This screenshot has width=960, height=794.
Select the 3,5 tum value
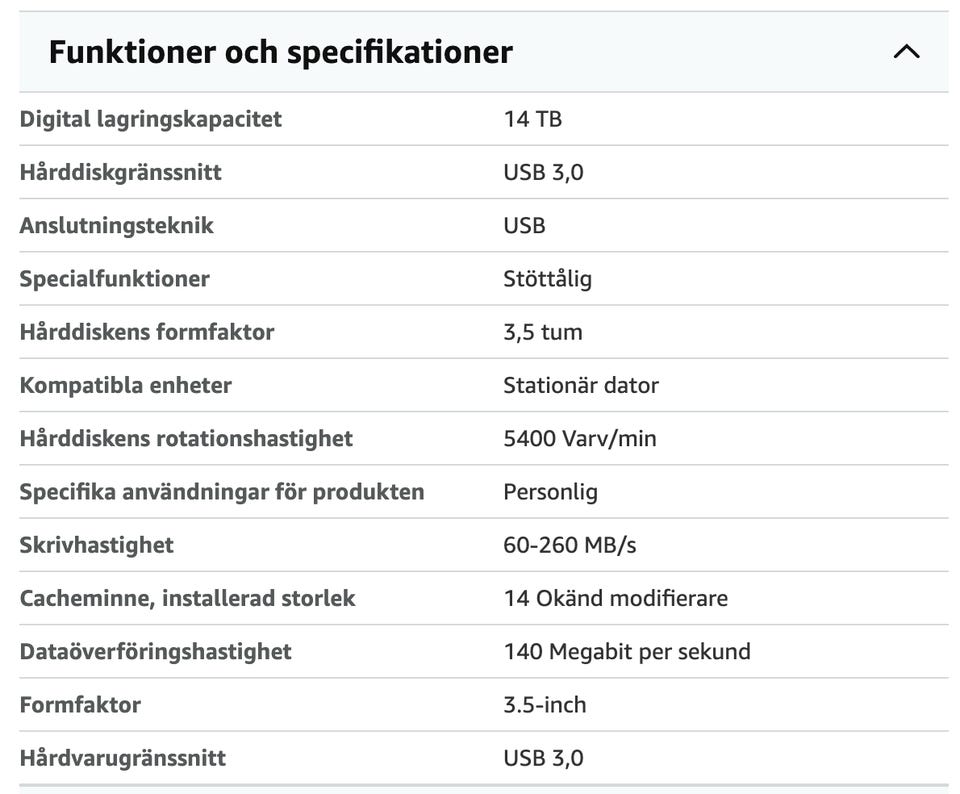click(542, 331)
